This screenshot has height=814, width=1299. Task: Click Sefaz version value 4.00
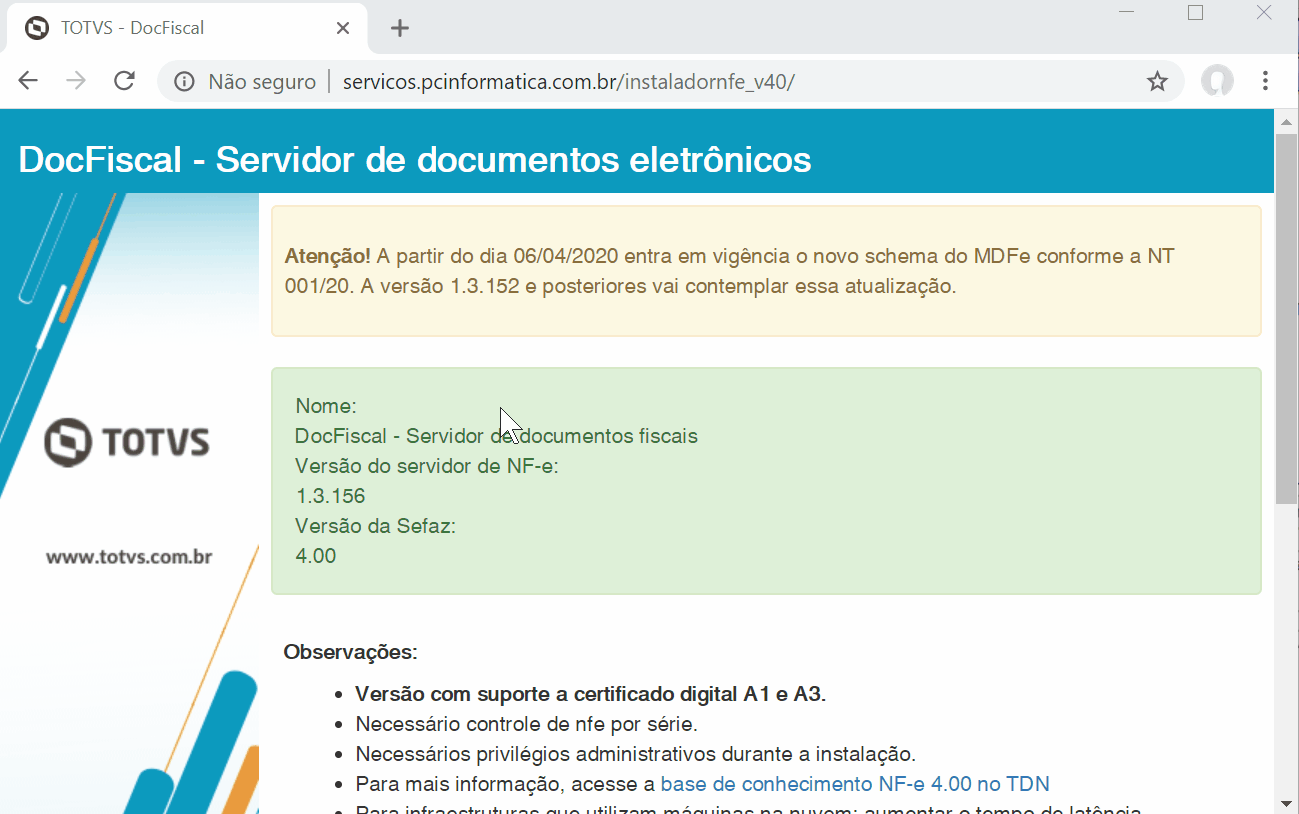[x=316, y=556]
